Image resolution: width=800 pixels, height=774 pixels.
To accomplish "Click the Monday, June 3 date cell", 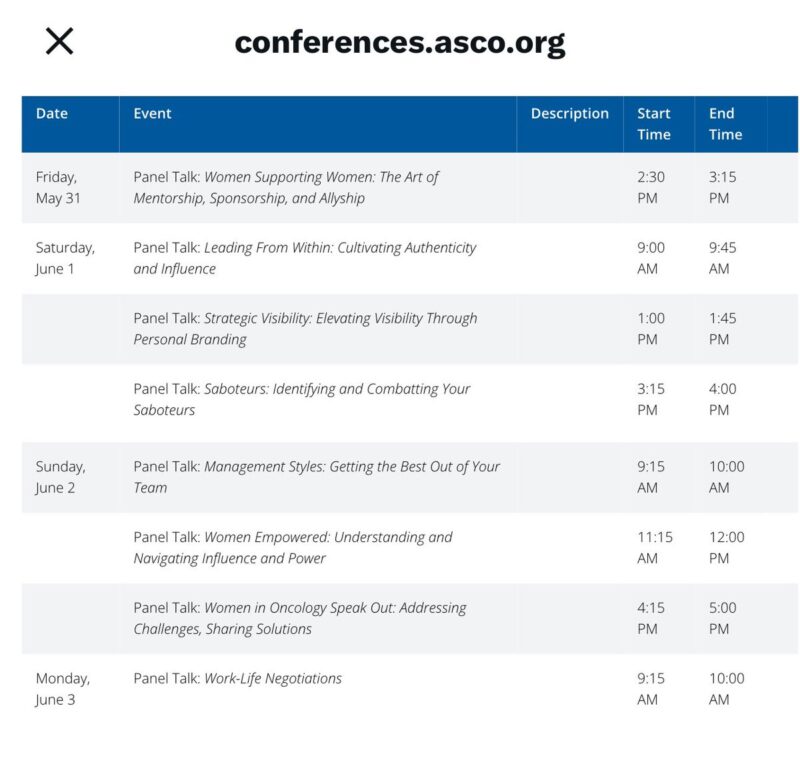I will click(x=63, y=689).
